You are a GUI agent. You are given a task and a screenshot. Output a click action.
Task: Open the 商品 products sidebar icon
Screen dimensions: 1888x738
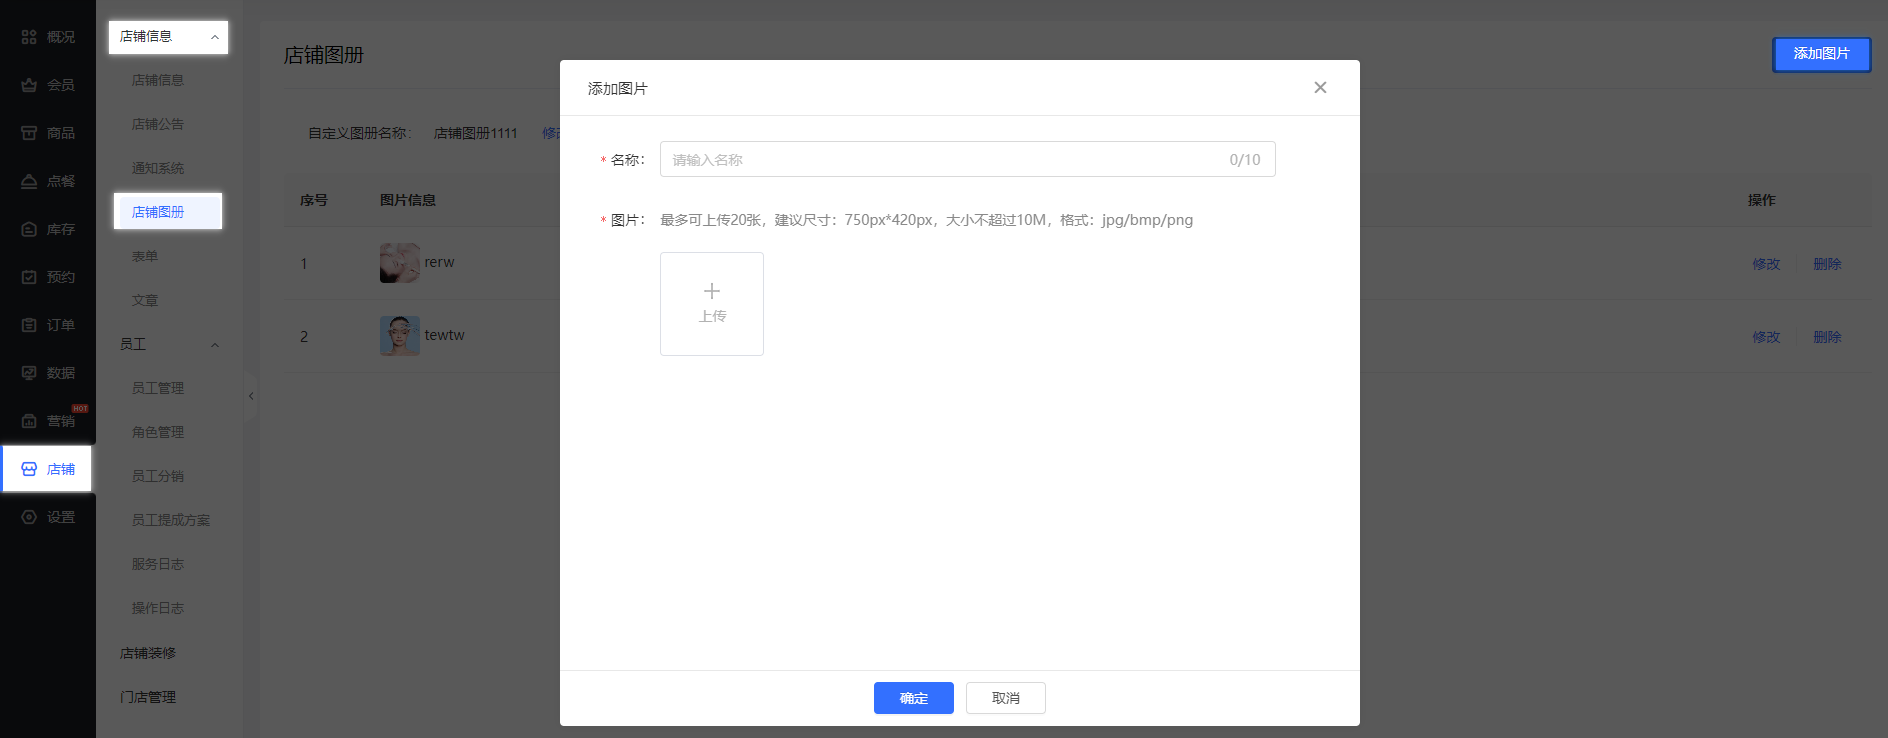click(29, 133)
